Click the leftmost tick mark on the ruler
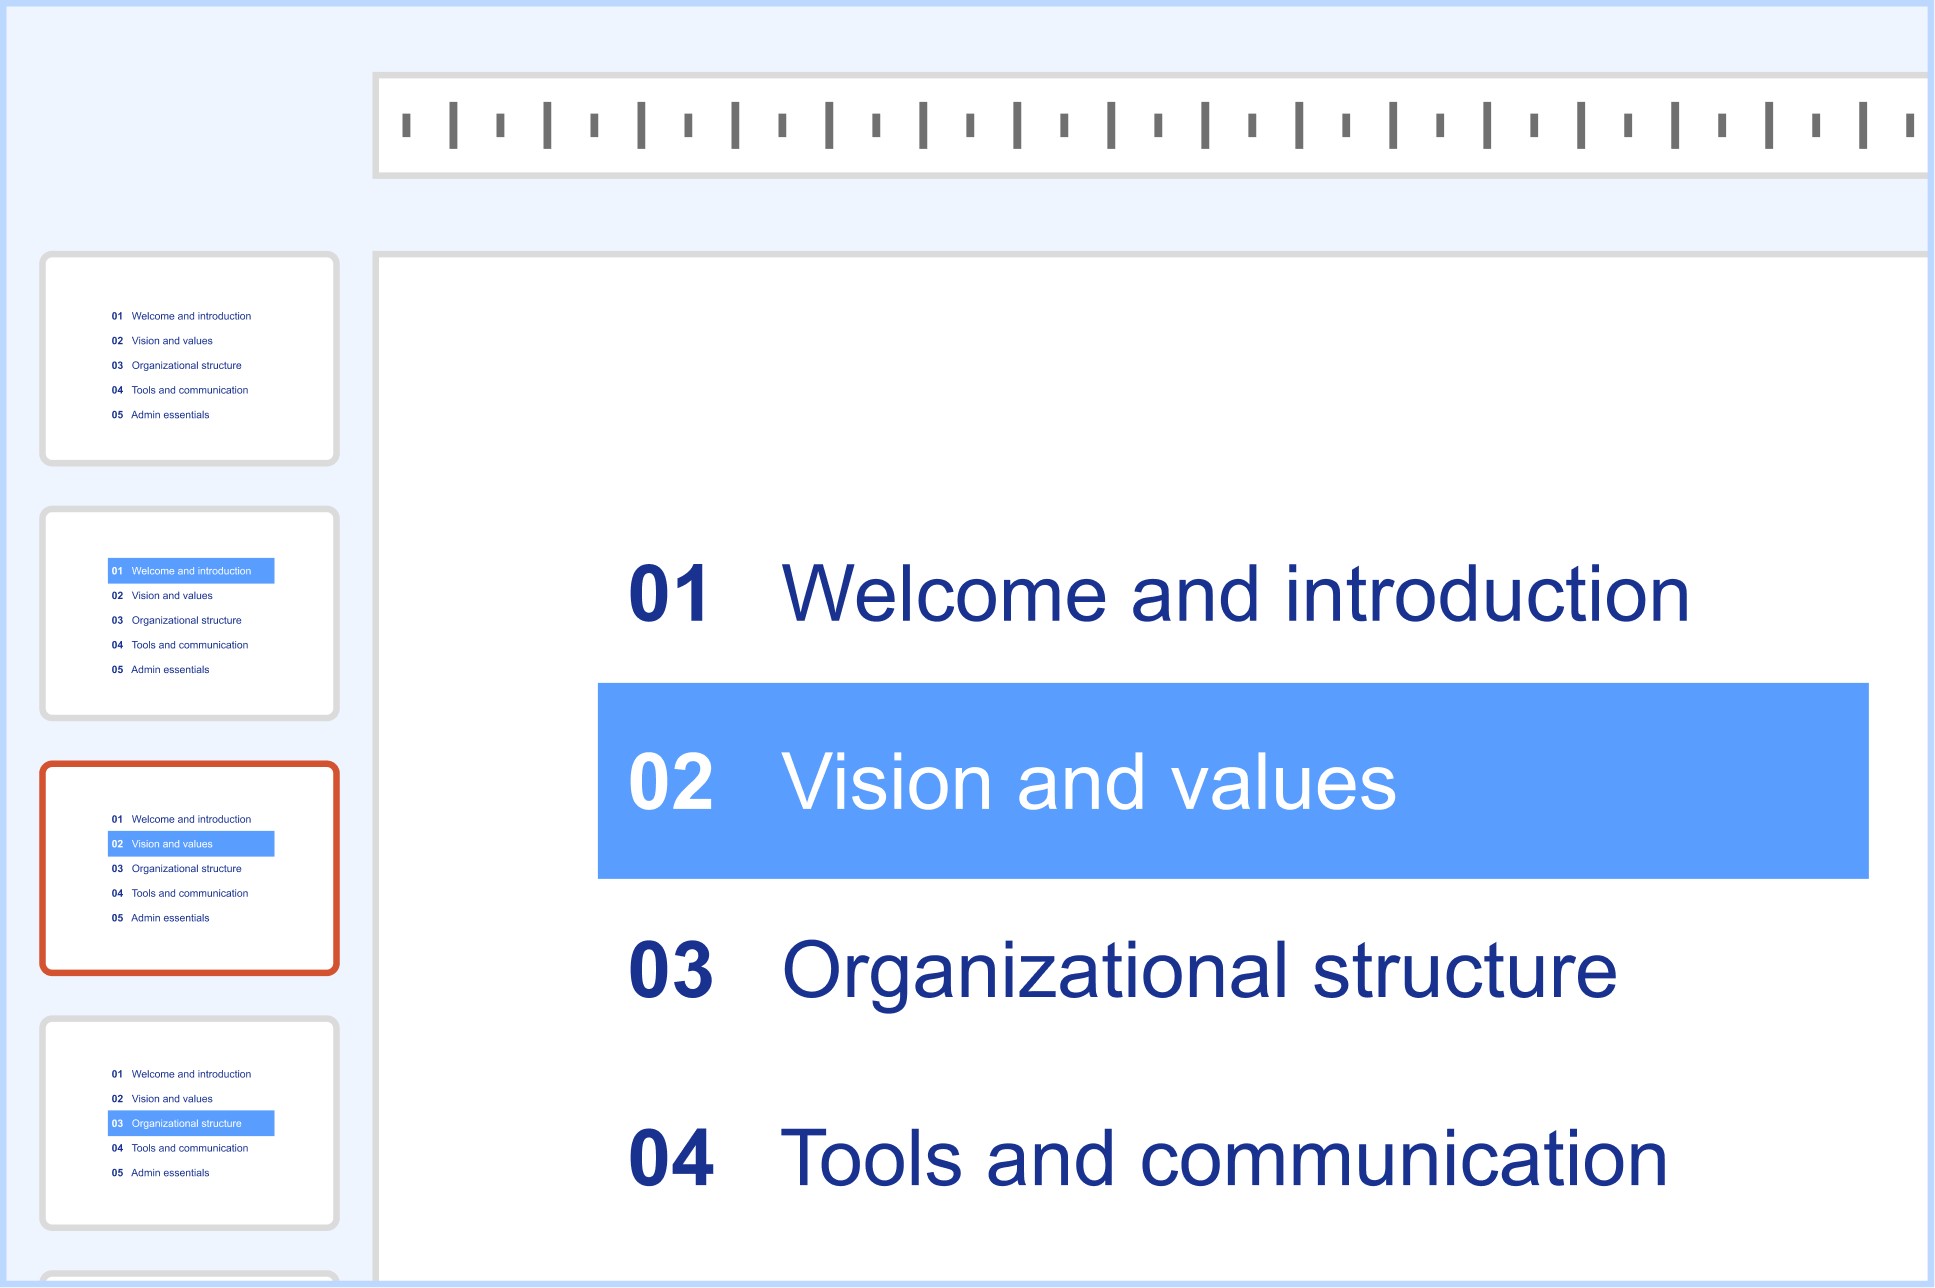This screenshot has height=1288, width=1935. pyautogui.click(x=406, y=125)
